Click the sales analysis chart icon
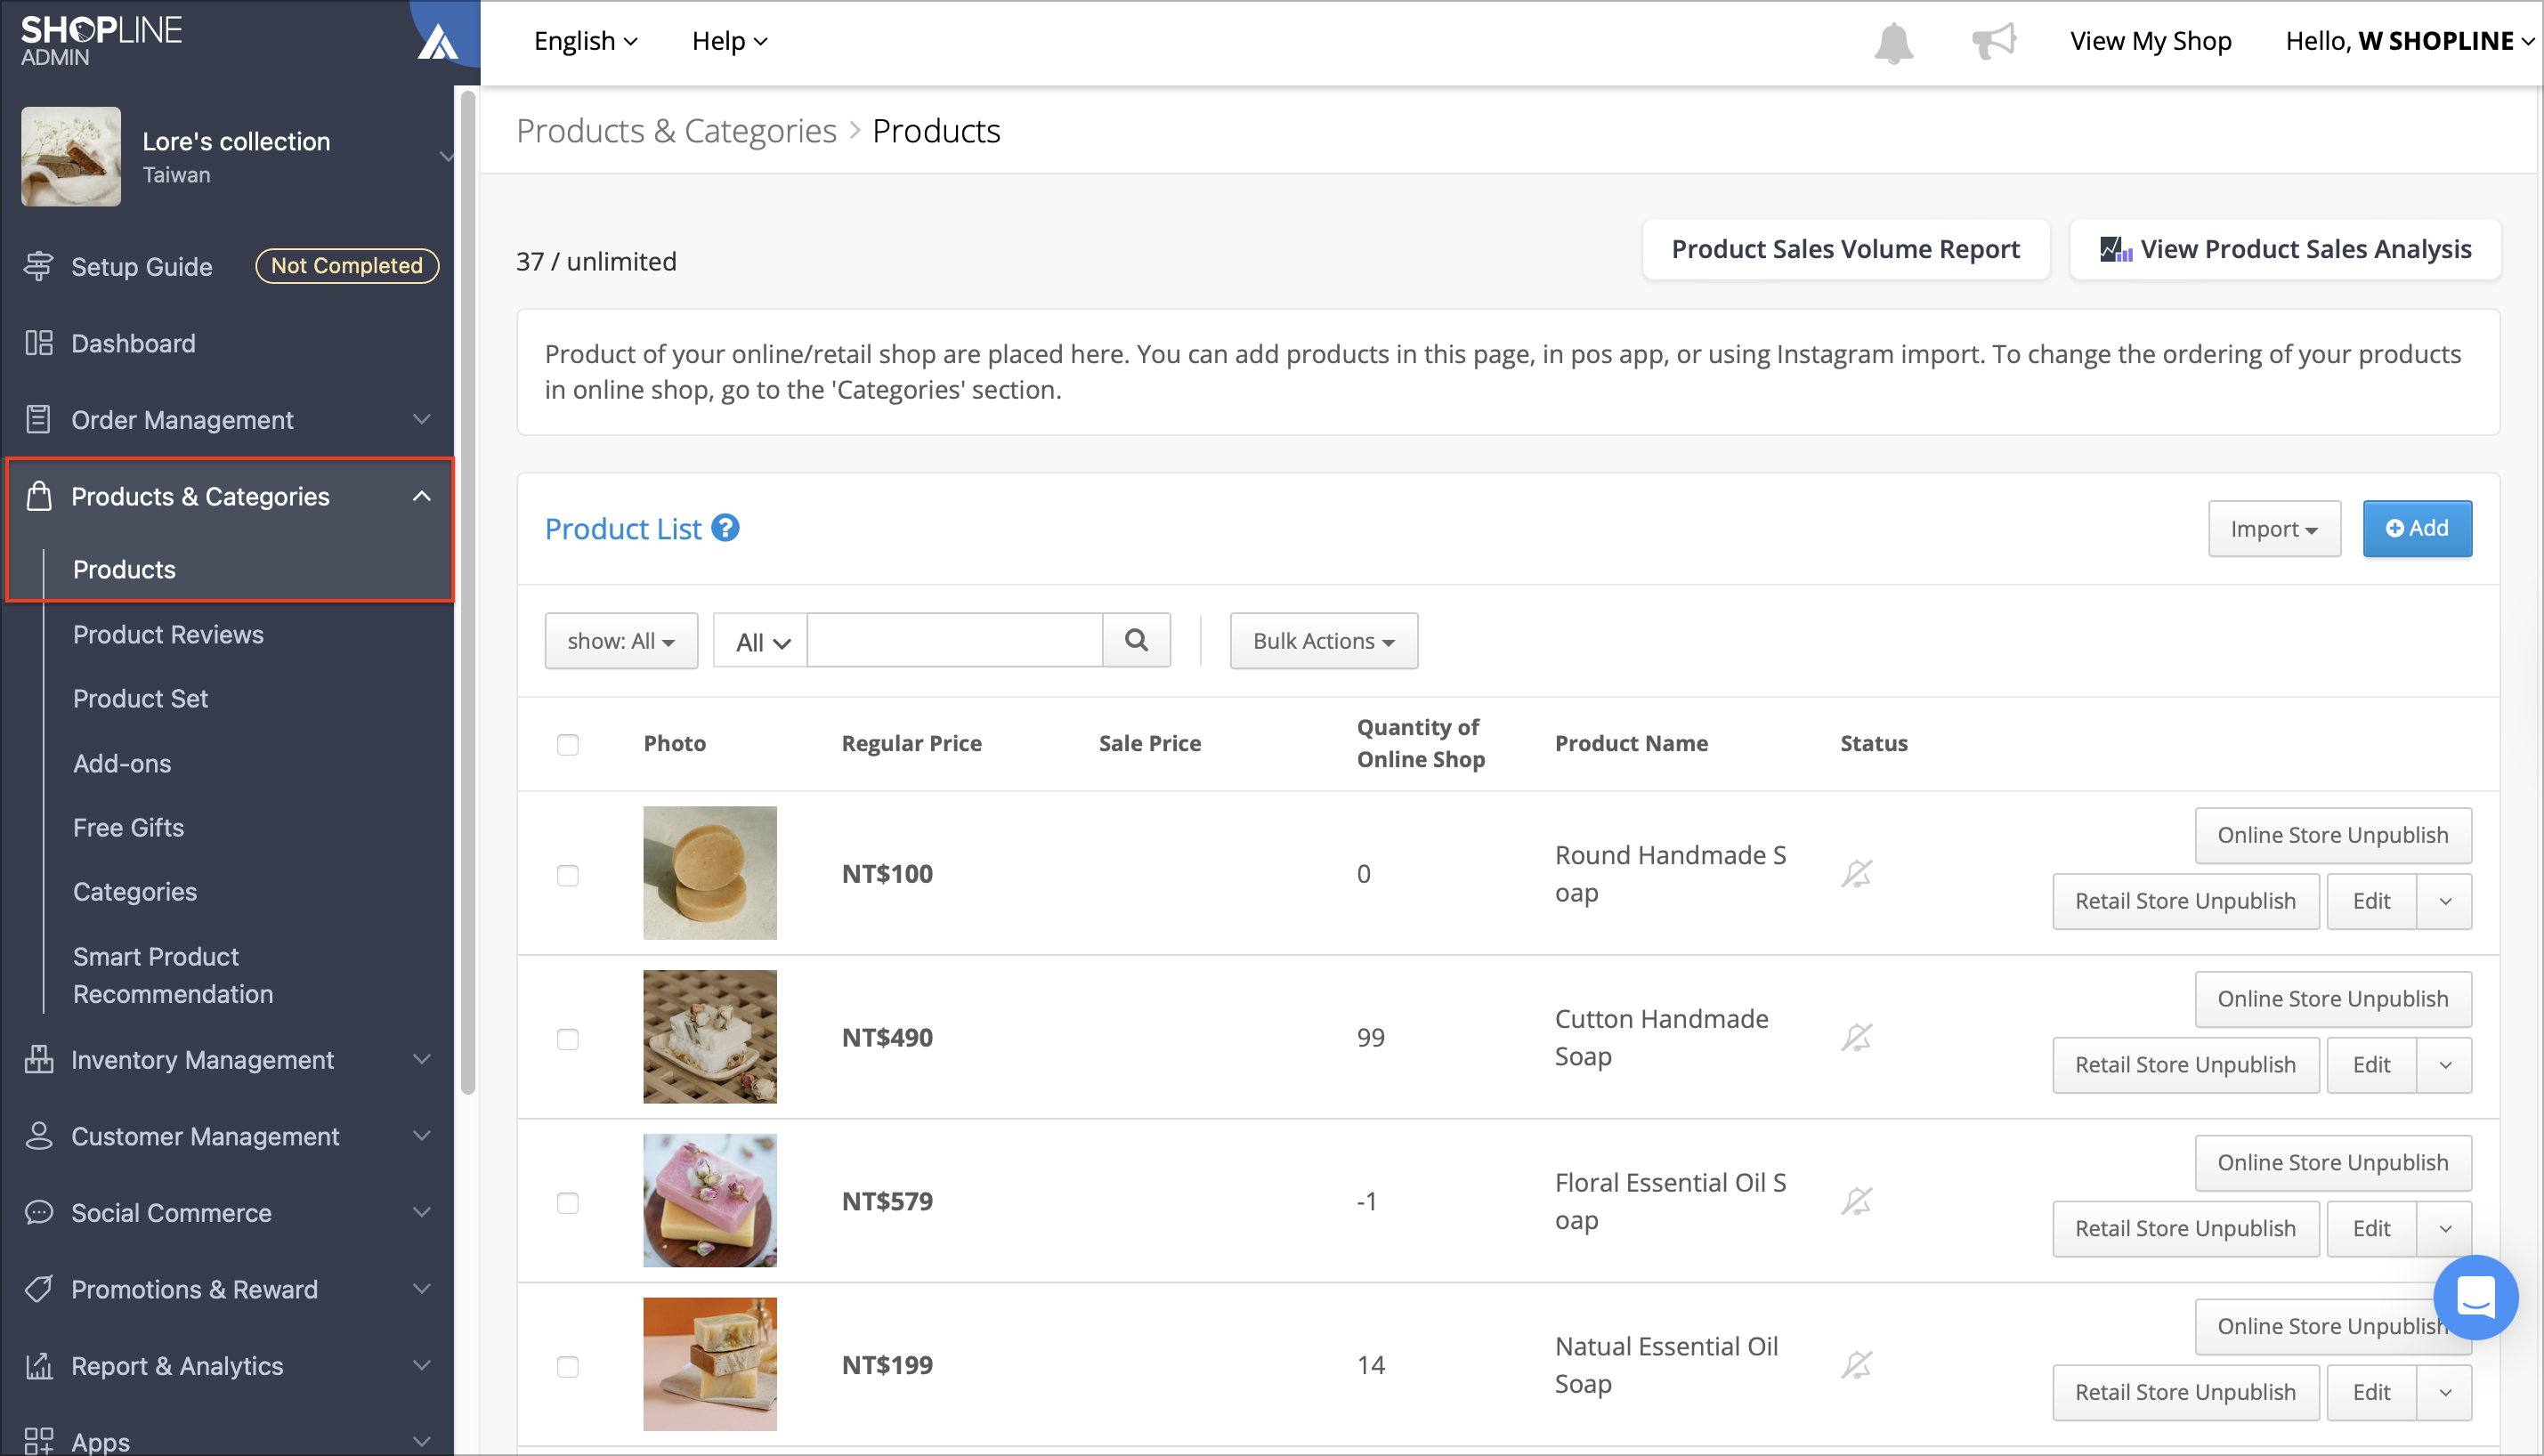Image resolution: width=2544 pixels, height=1456 pixels. pos(2115,249)
